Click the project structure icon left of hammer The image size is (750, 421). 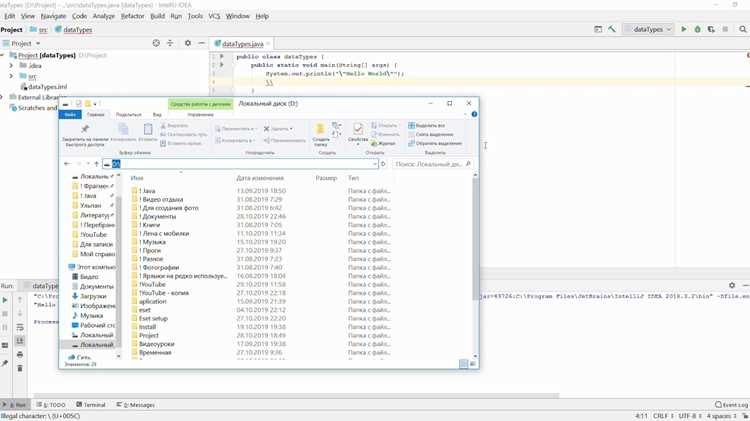598,29
